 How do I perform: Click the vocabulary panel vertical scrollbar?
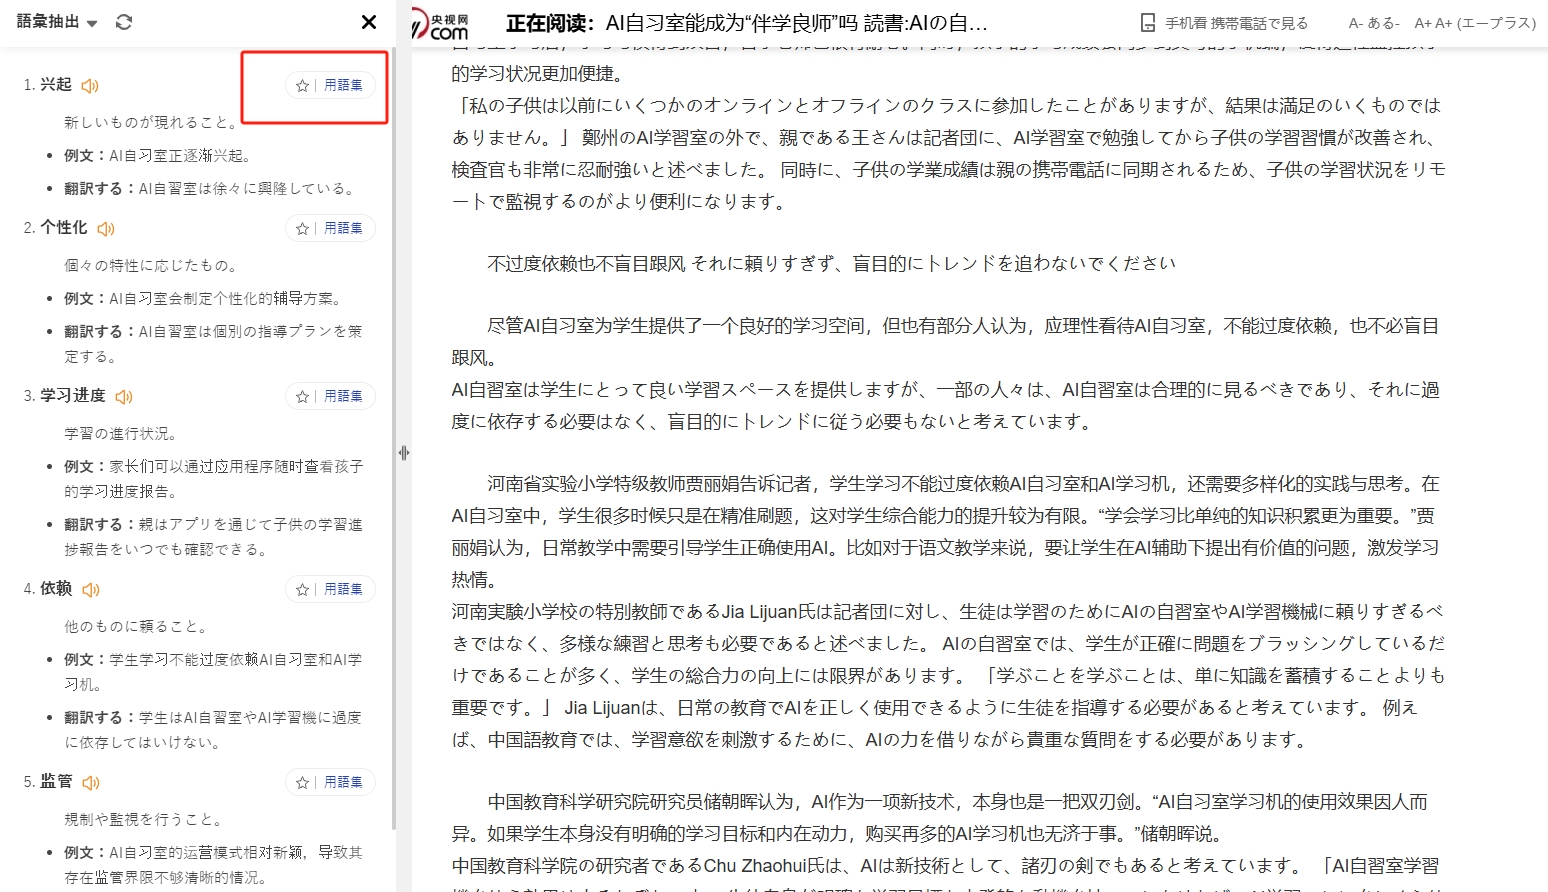click(x=393, y=440)
